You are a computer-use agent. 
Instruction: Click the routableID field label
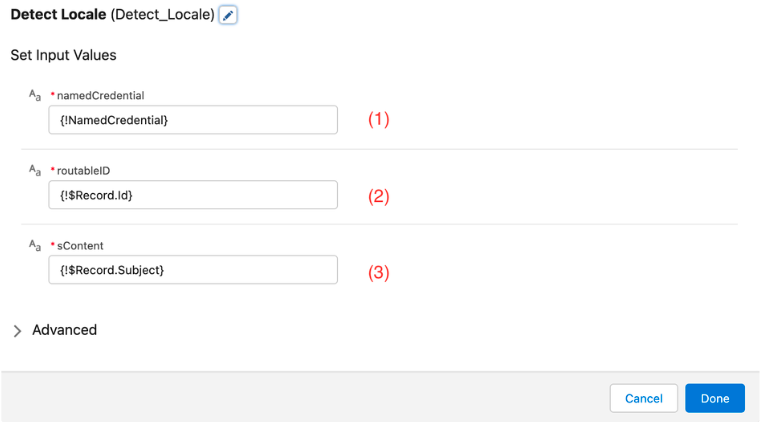(83, 171)
